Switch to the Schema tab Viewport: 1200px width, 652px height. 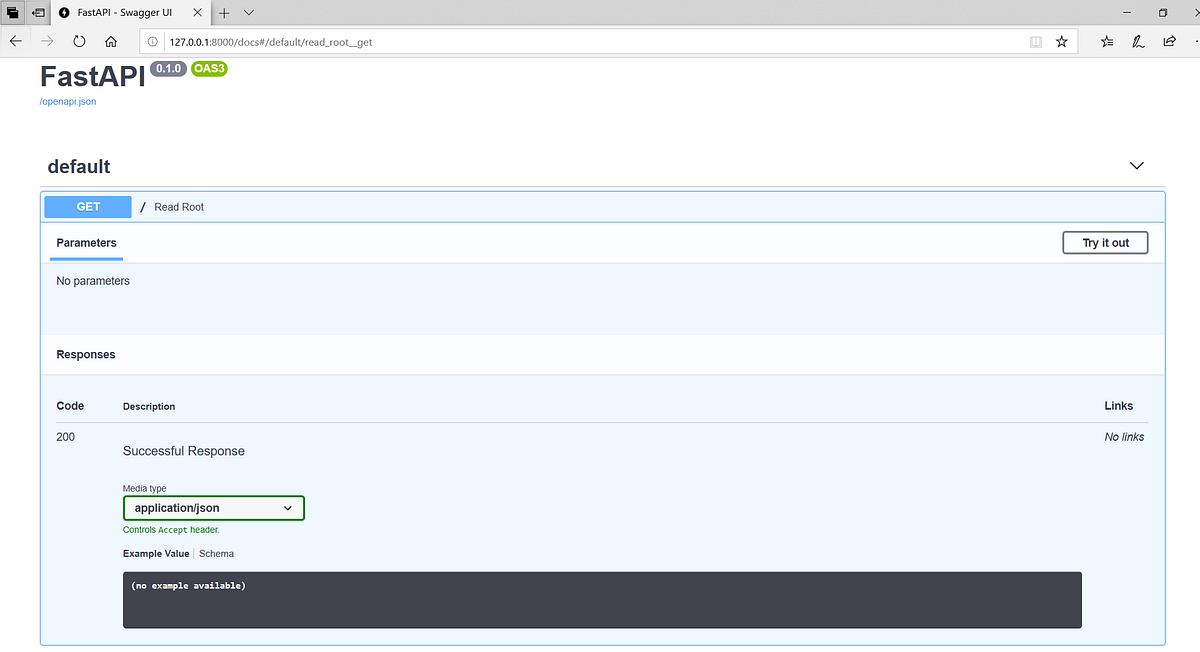(216, 553)
